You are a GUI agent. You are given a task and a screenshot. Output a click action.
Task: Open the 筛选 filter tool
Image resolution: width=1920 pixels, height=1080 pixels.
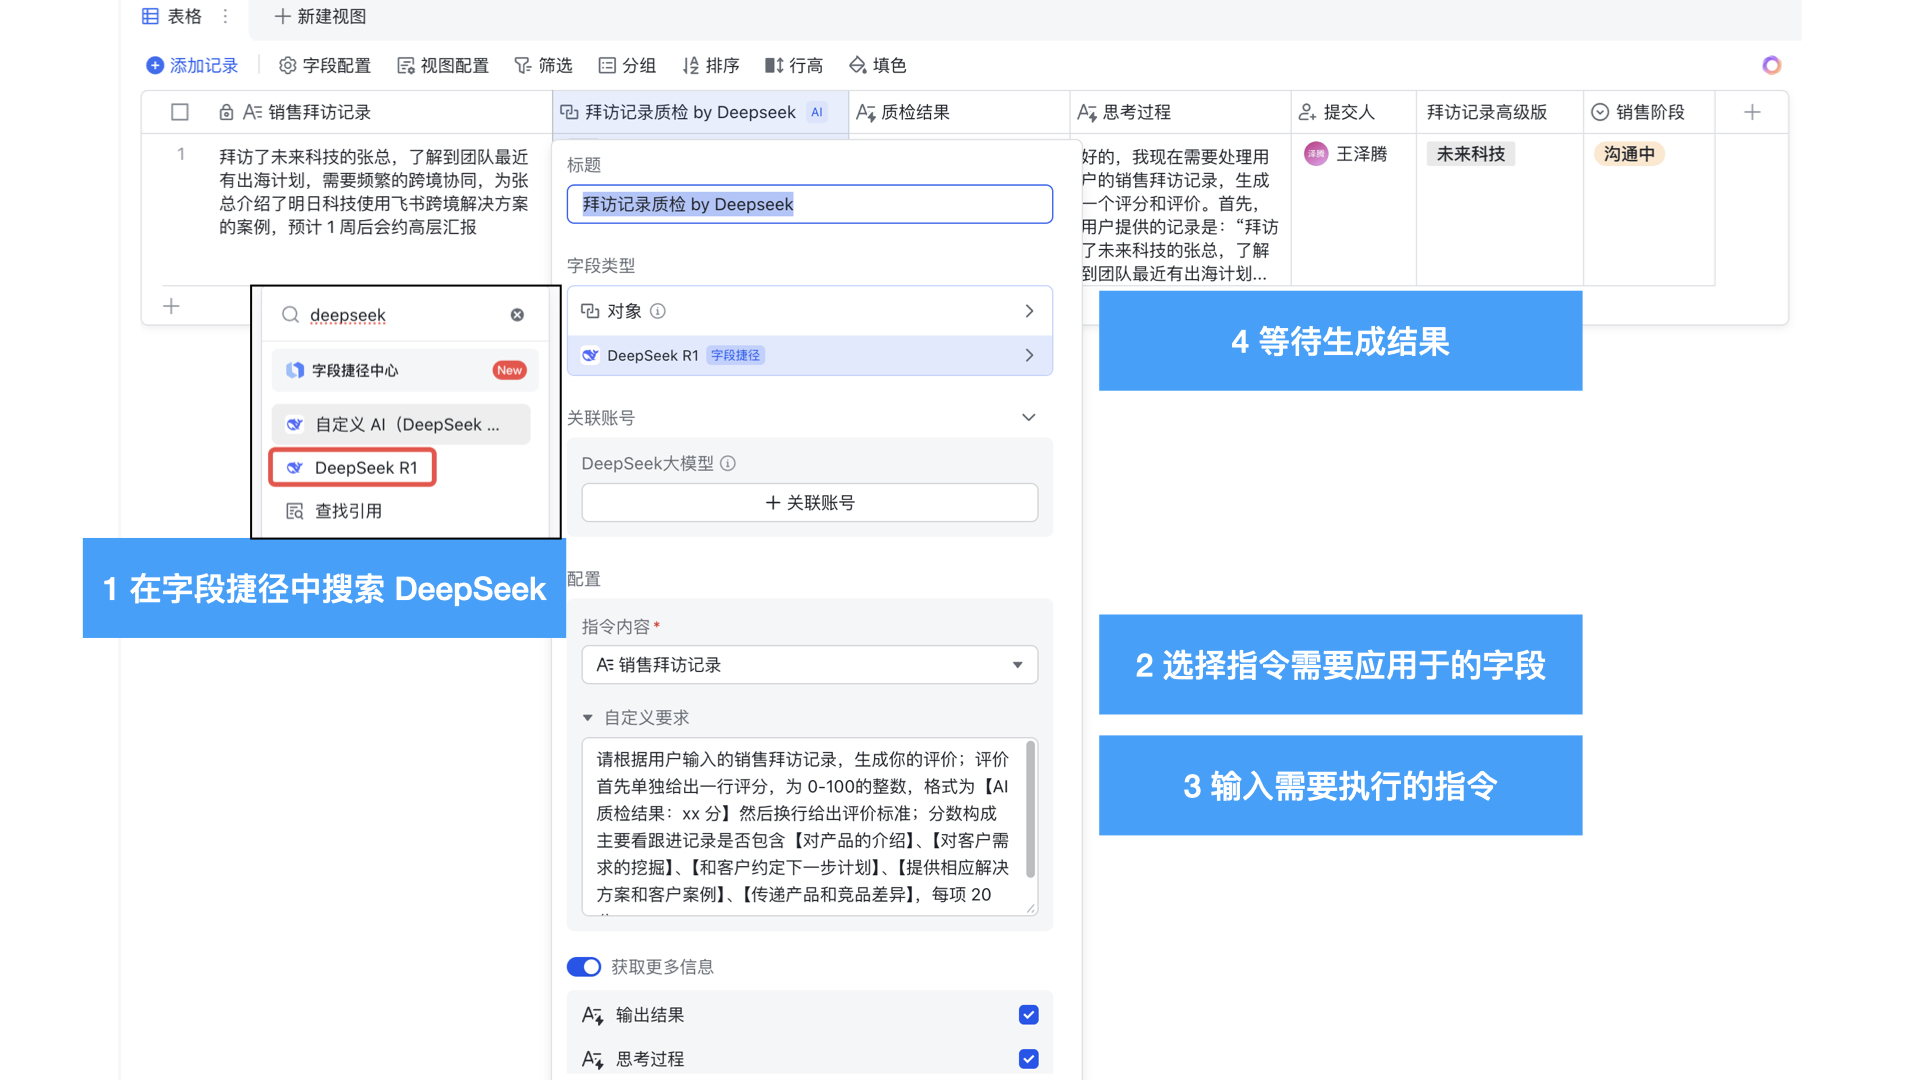pyautogui.click(x=543, y=65)
